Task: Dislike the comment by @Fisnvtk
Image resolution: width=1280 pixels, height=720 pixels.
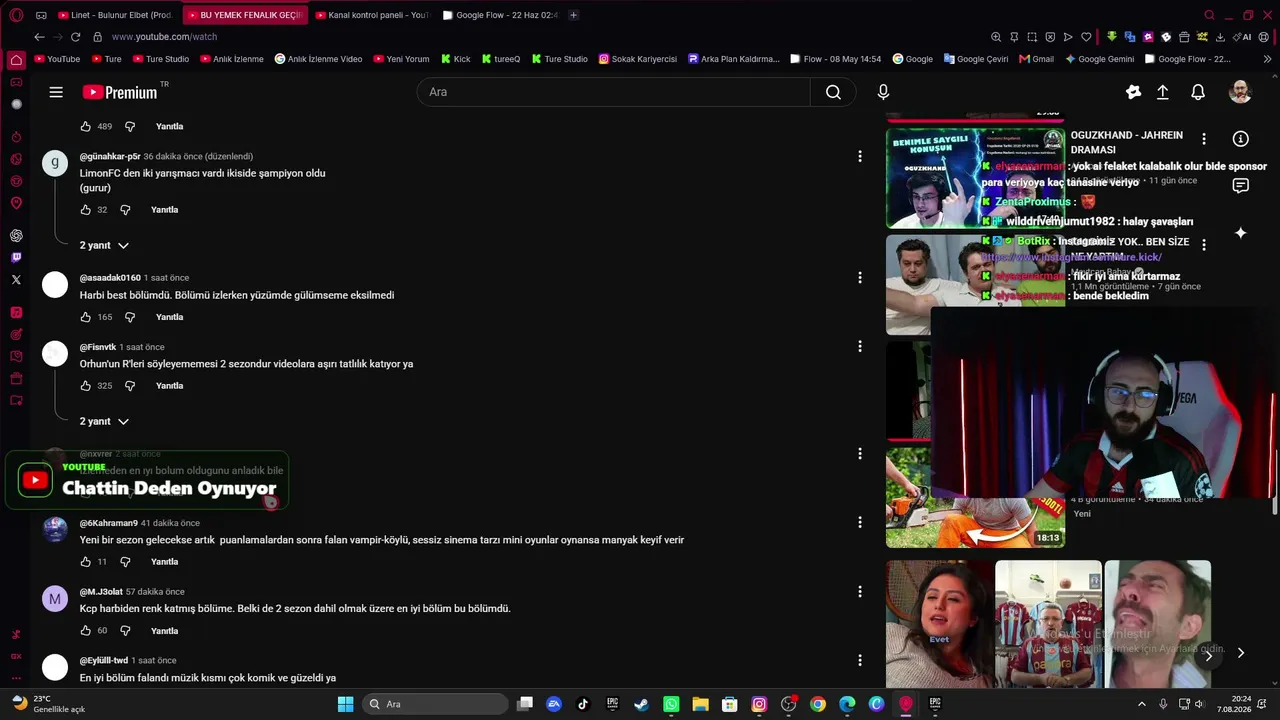Action: tap(130, 386)
